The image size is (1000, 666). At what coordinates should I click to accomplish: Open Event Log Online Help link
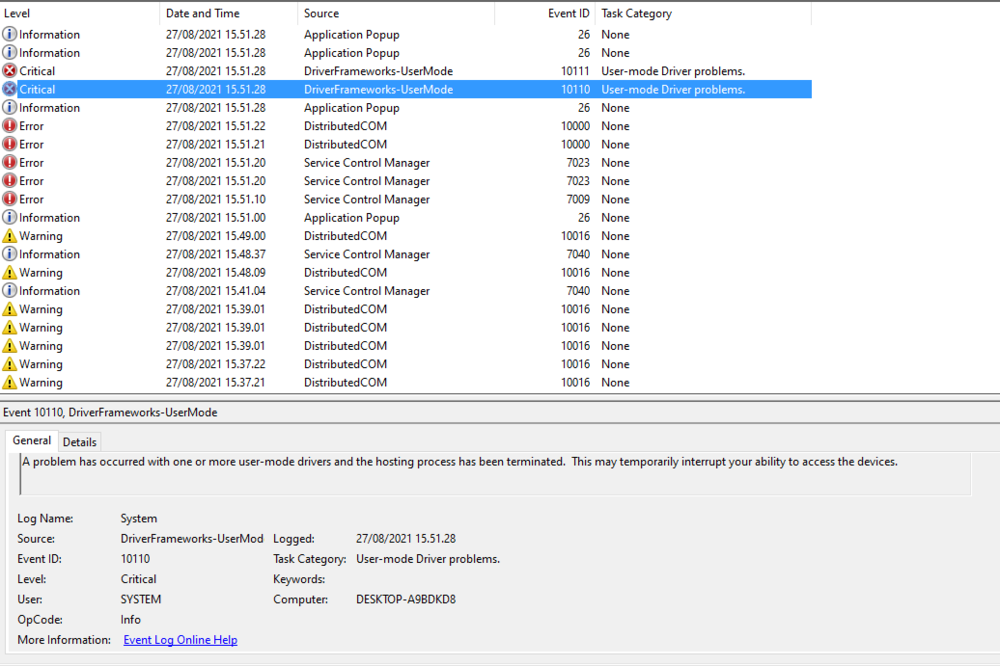[180, 640]
